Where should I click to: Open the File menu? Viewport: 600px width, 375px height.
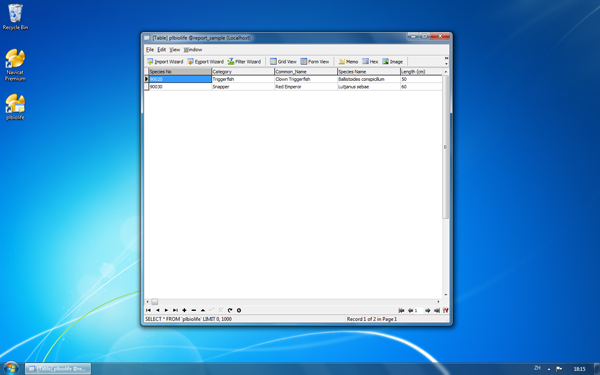[150, 50]
